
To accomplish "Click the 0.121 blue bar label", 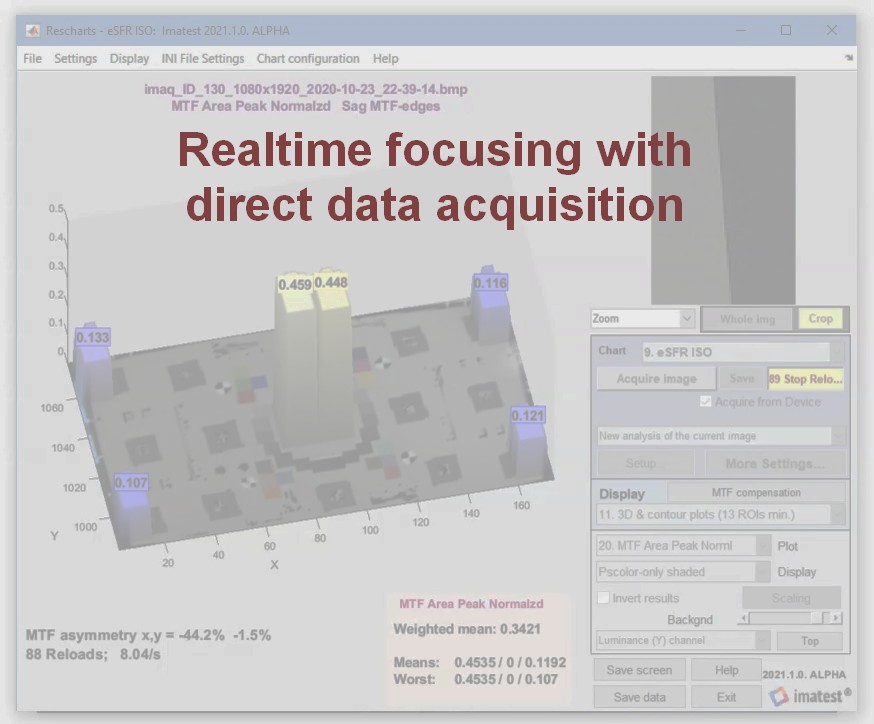I will [x=527, y=415].
